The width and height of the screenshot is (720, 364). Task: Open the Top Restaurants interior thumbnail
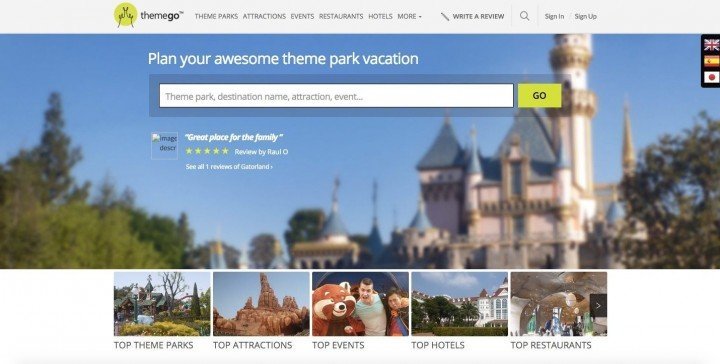click(x=559, y=304)
